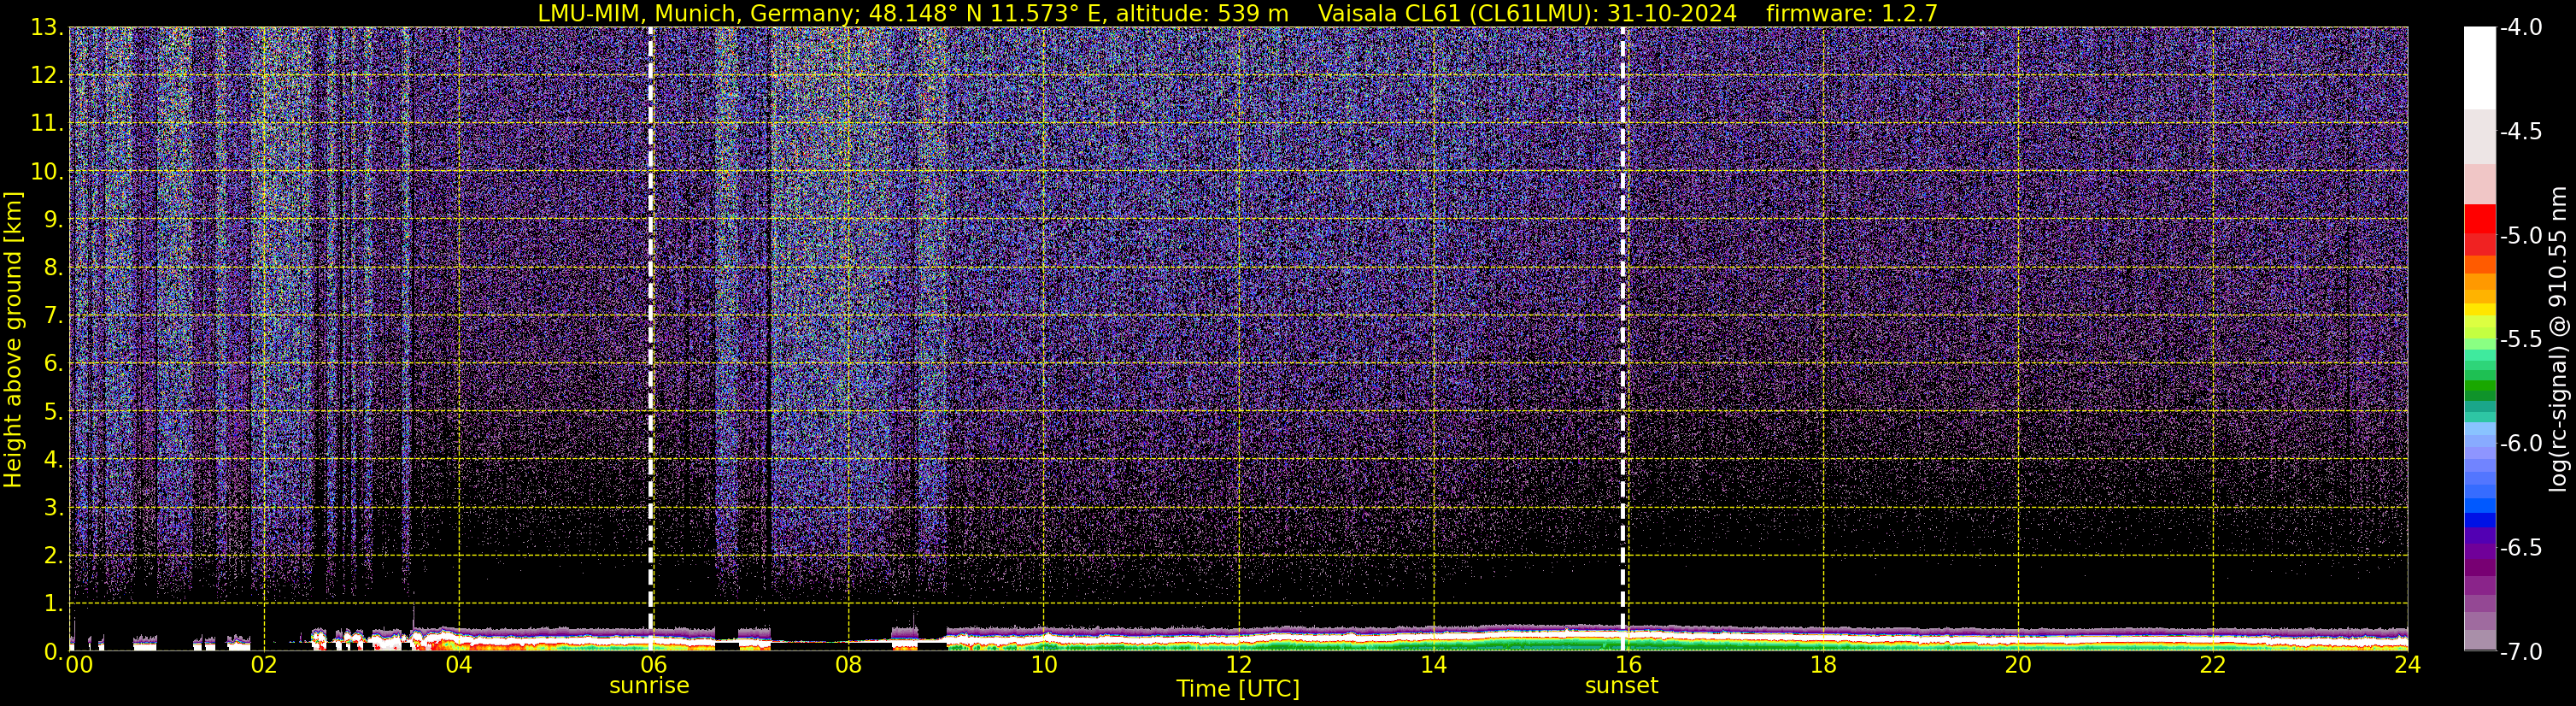Click the 'Time [UTC]' axis label
Image resolution: width=2576 pixels, height=706 pixels.
(1237, 689)
